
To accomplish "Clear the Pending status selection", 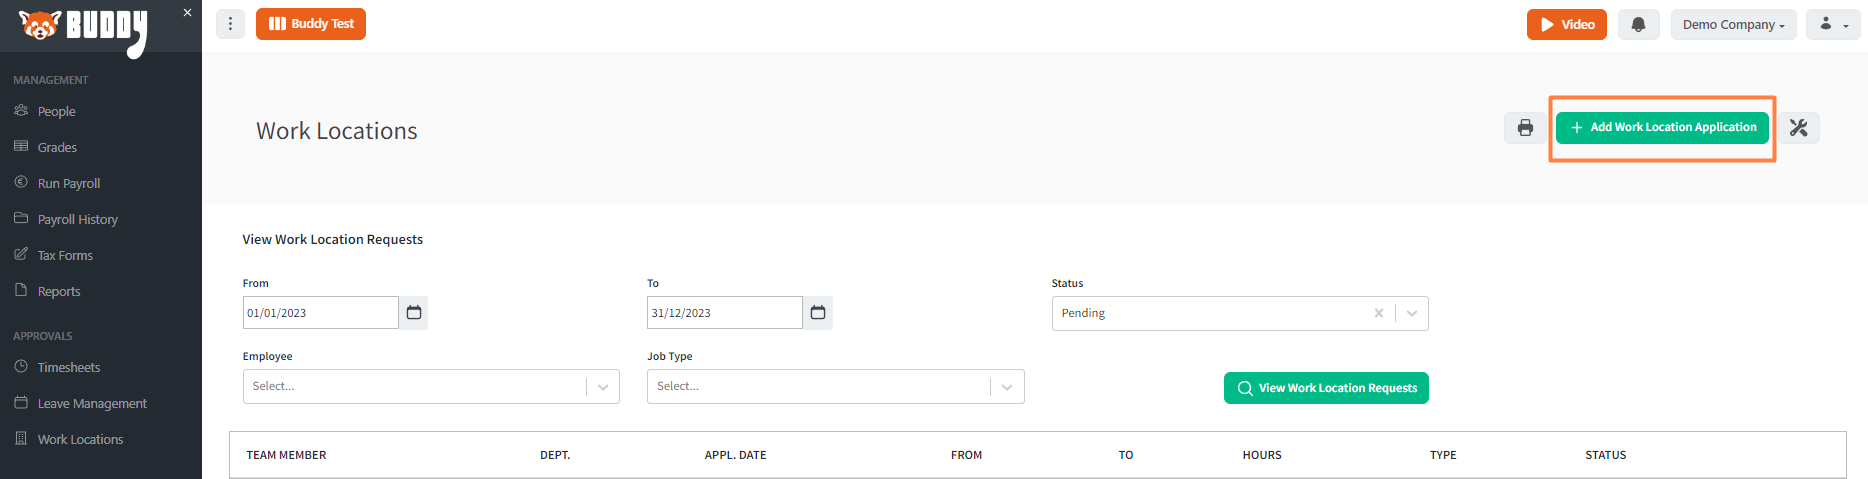I will [1379, 313].
